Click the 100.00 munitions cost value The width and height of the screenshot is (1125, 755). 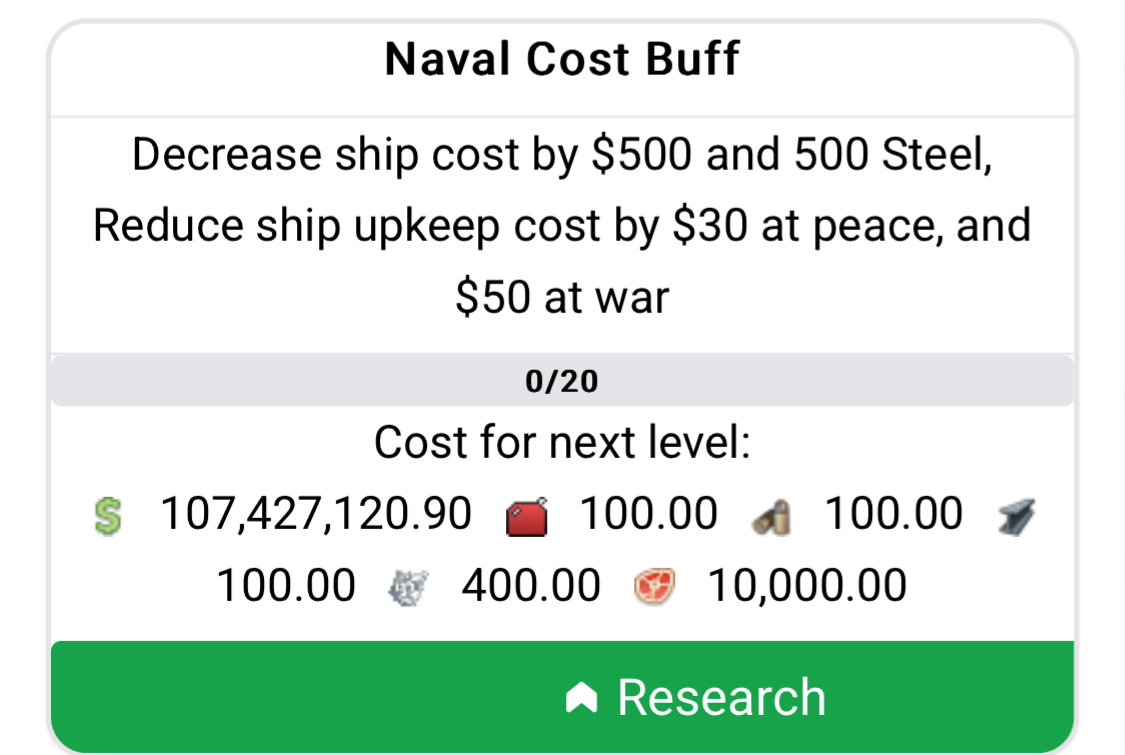893,515
